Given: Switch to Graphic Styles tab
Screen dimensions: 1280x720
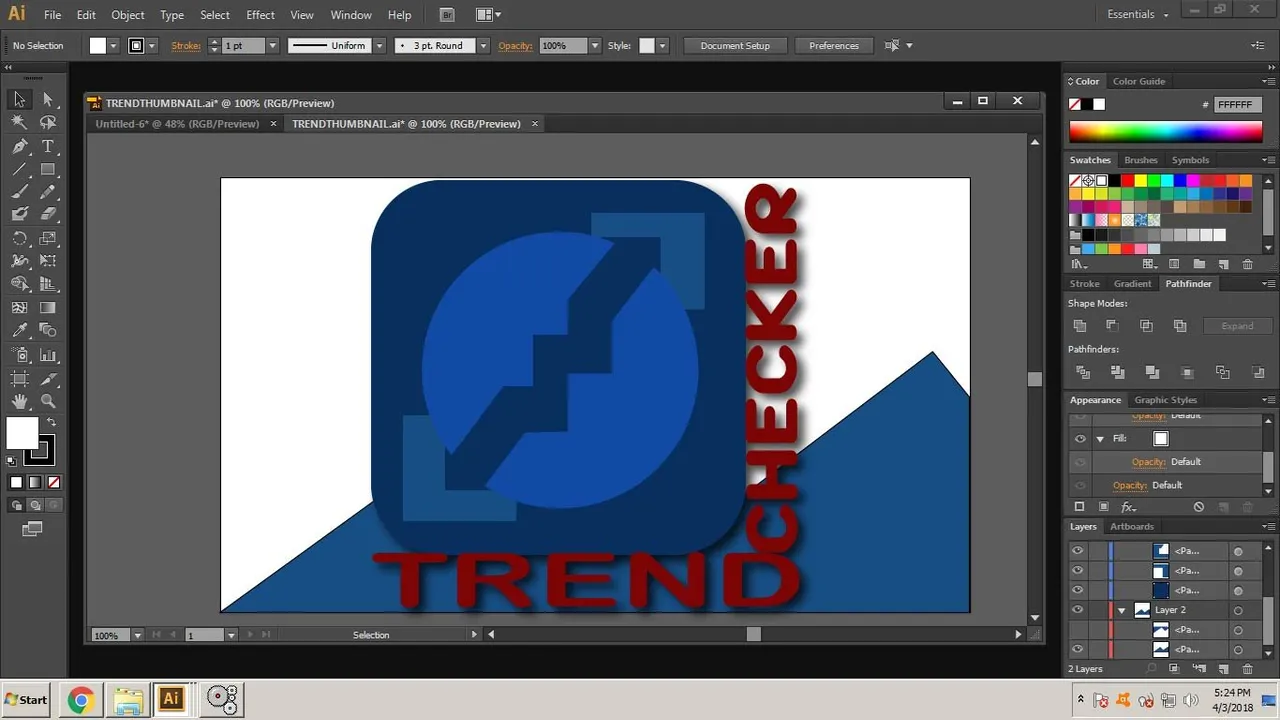Looking at the screenshot, I should click(1165, 400).
